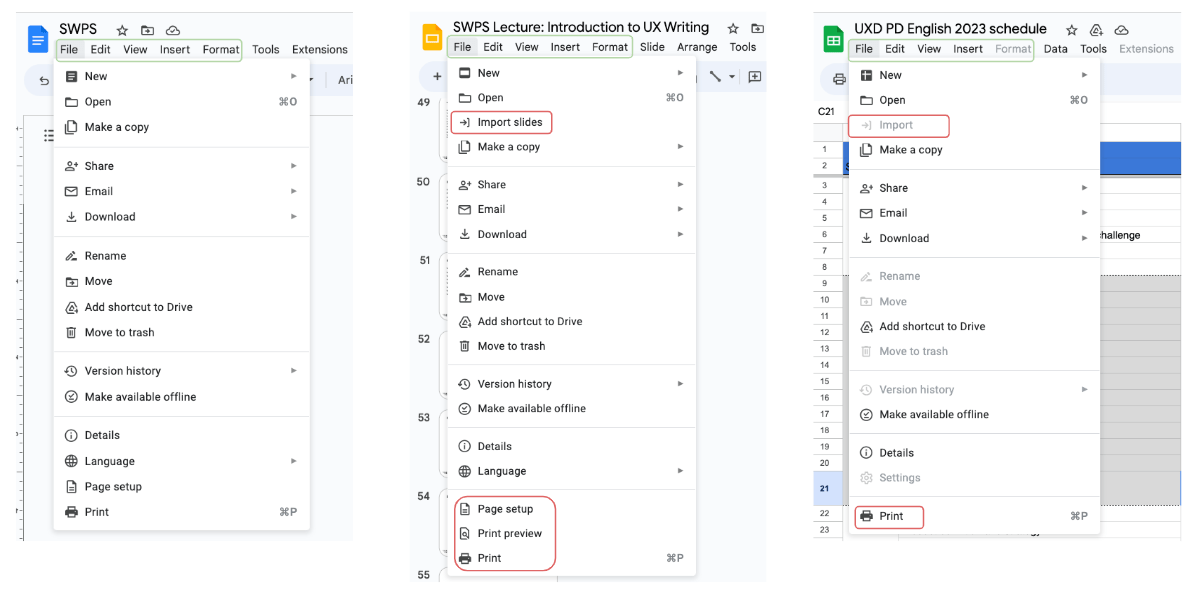Open Insert menu in Docs window

175,49
